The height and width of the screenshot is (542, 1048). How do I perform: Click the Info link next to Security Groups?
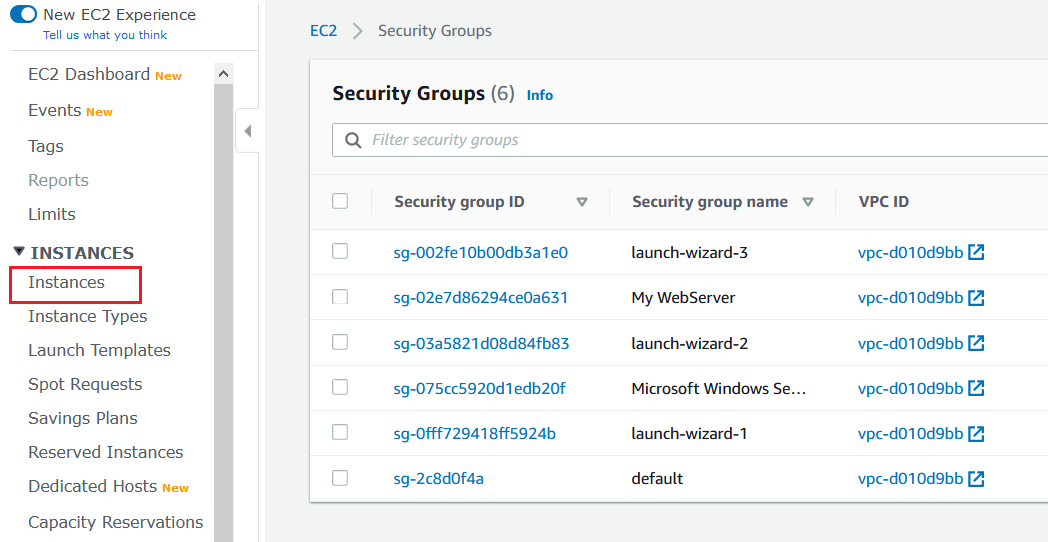click(540, 95)
